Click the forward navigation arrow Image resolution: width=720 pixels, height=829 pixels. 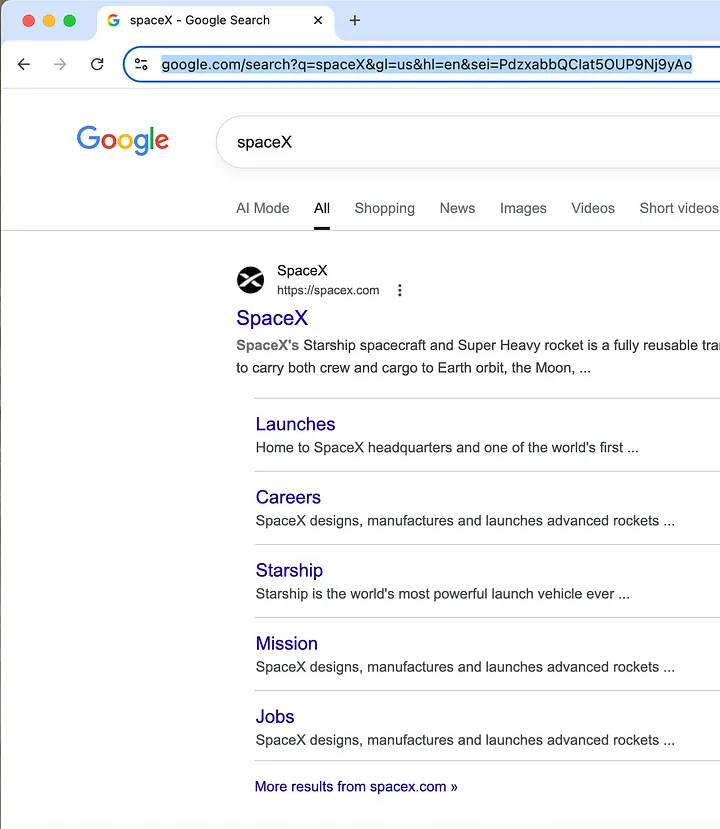[x=59, y=64]
